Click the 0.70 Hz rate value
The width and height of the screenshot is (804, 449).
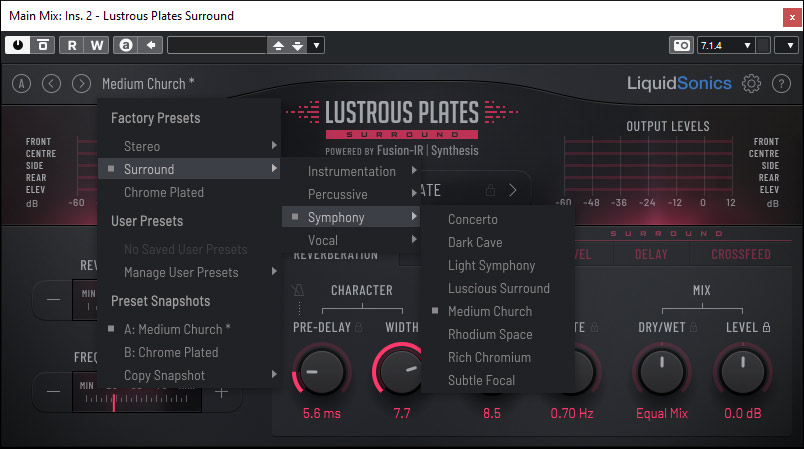[572, 413]
